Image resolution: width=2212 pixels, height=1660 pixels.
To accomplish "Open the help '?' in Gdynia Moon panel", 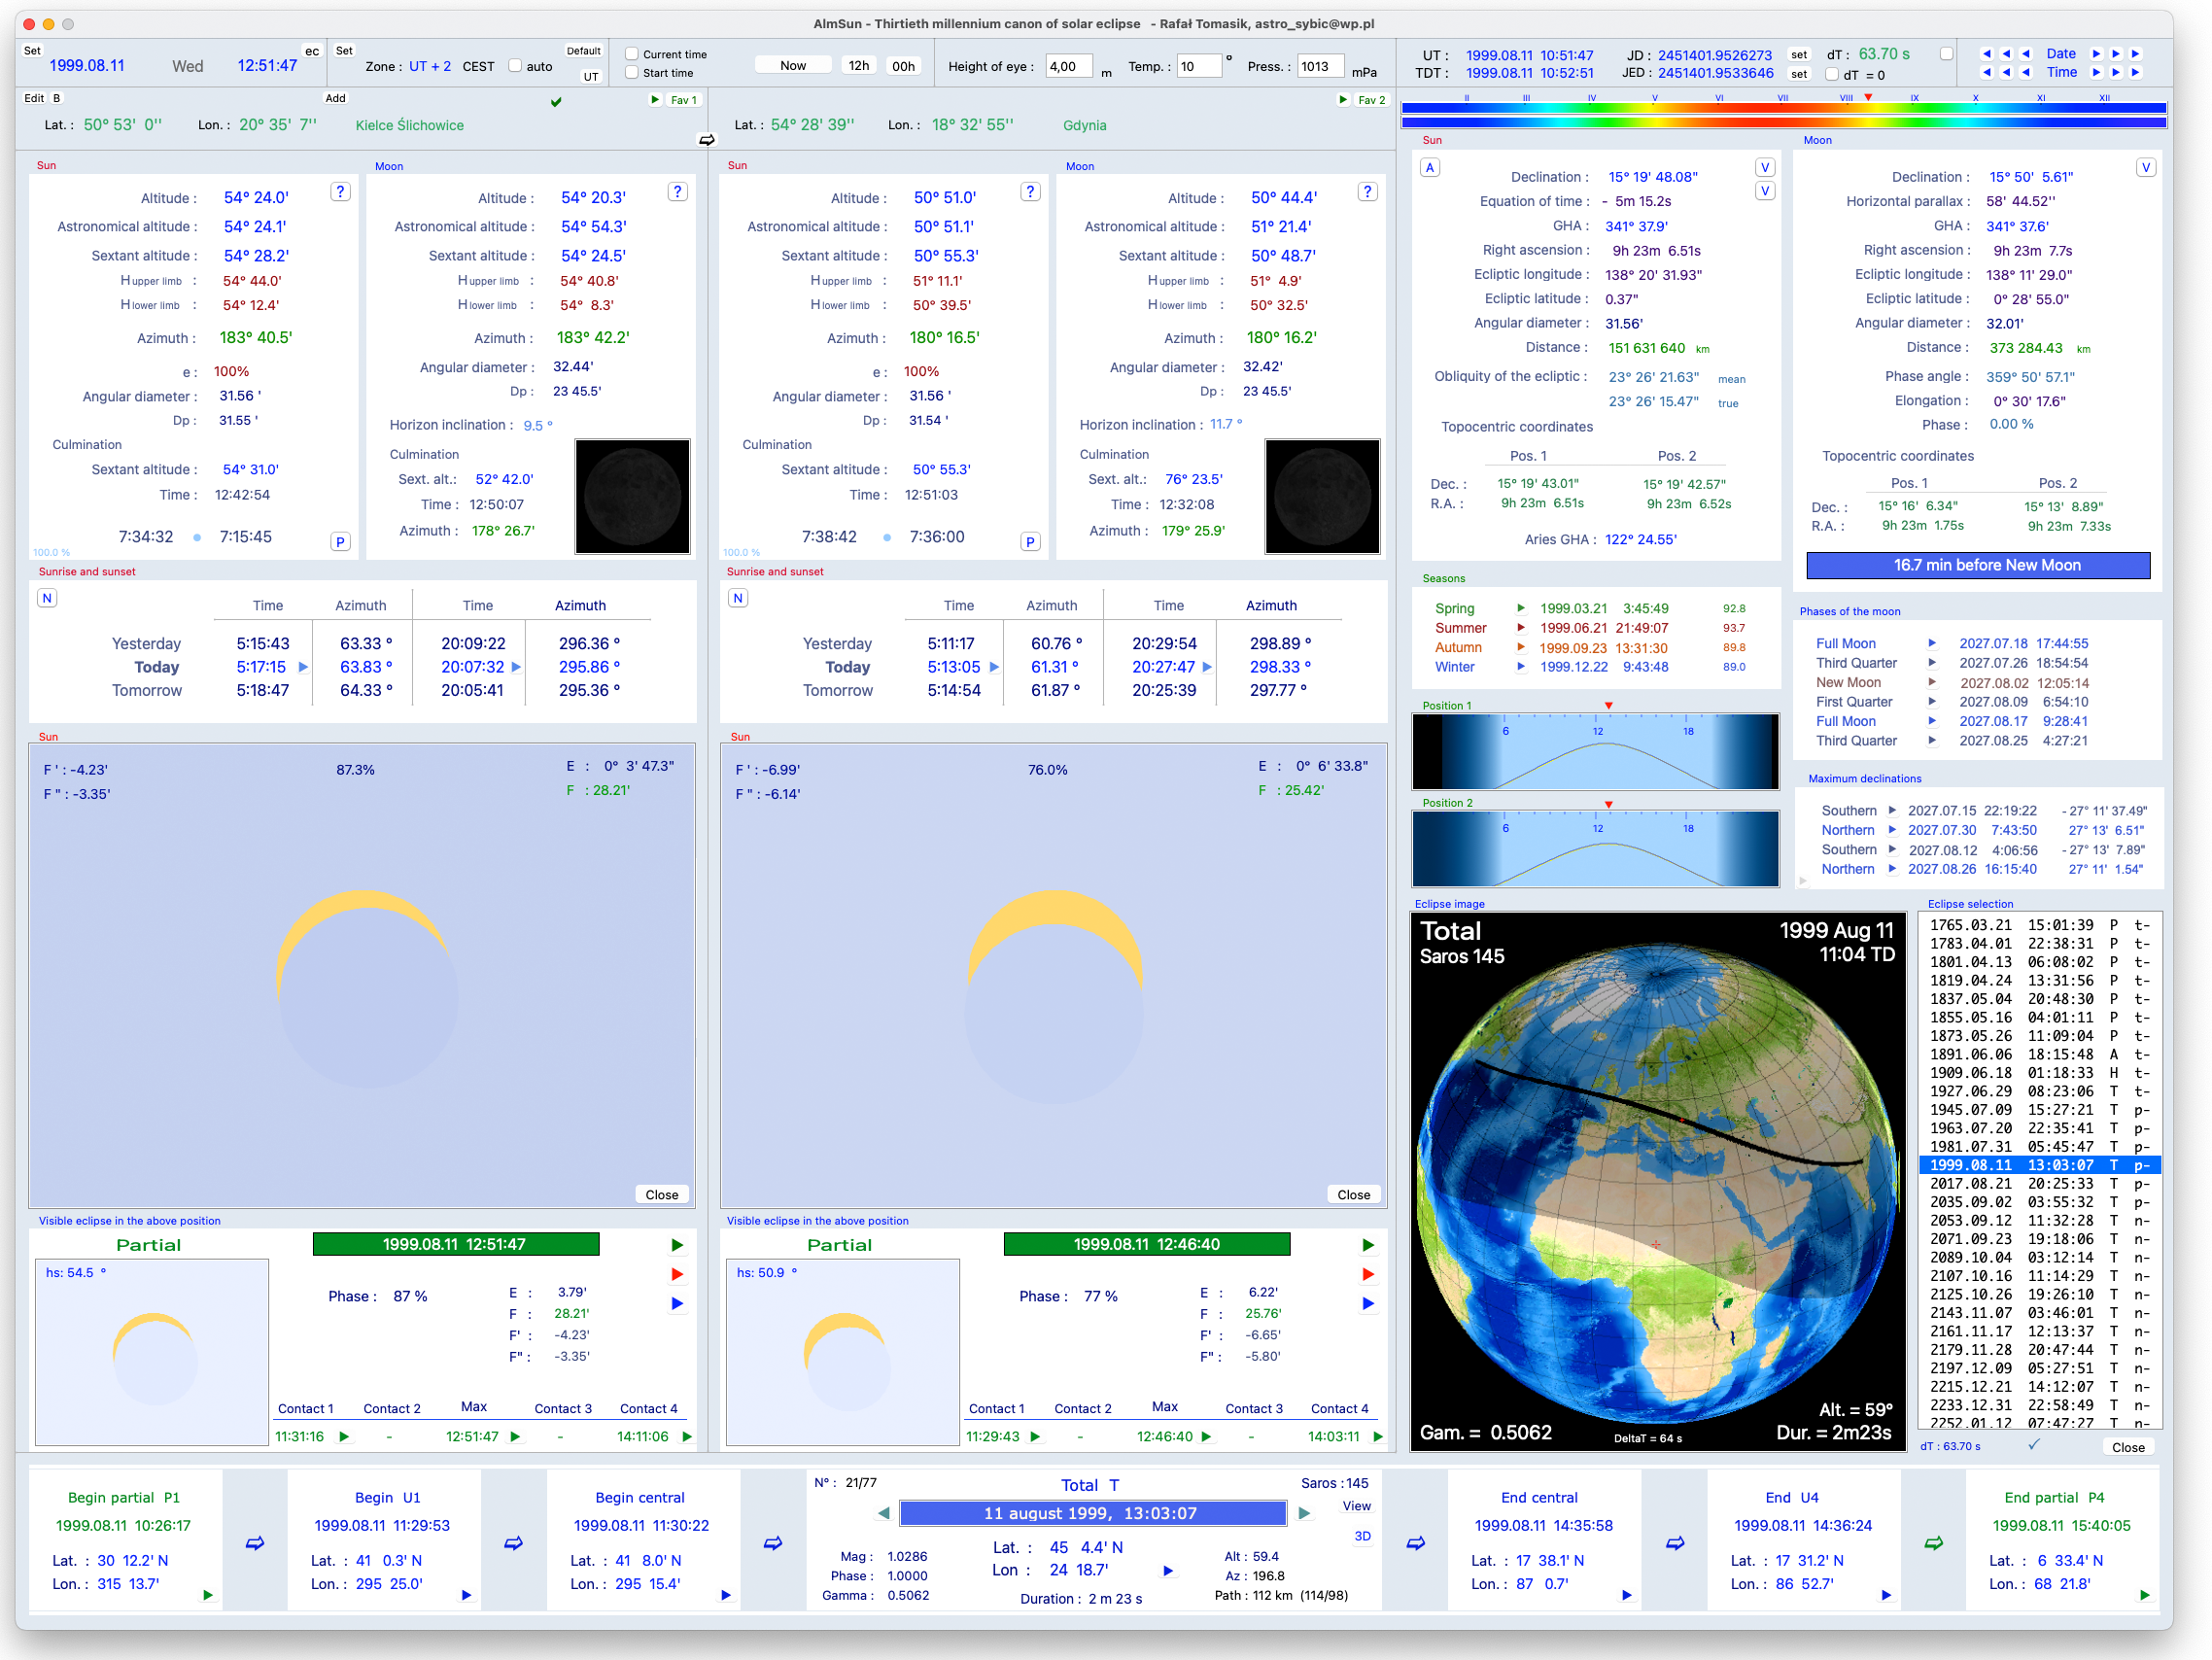I will tap(1367, 192).
